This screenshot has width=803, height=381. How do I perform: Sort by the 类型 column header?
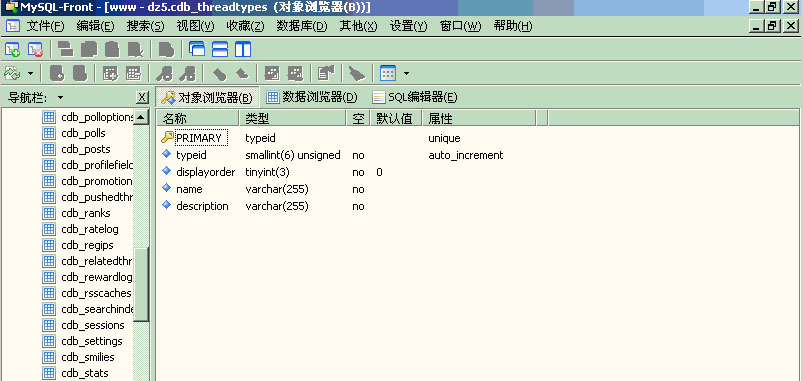pos(292,119)
